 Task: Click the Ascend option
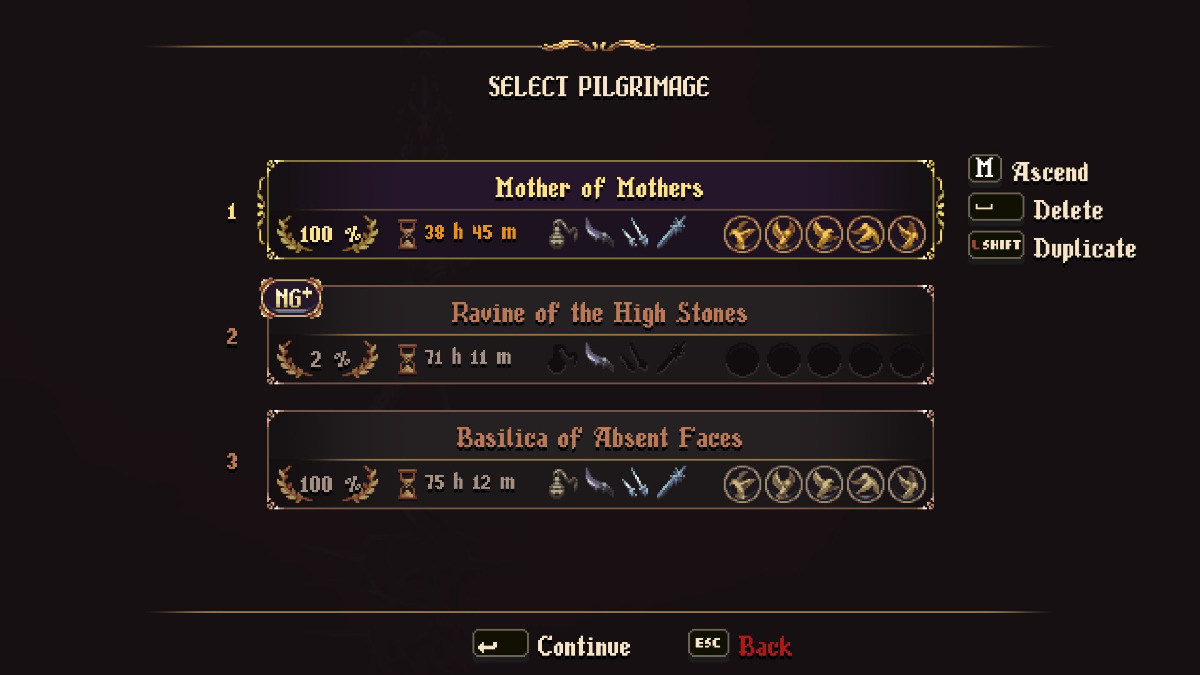[x=1050, y=172]
